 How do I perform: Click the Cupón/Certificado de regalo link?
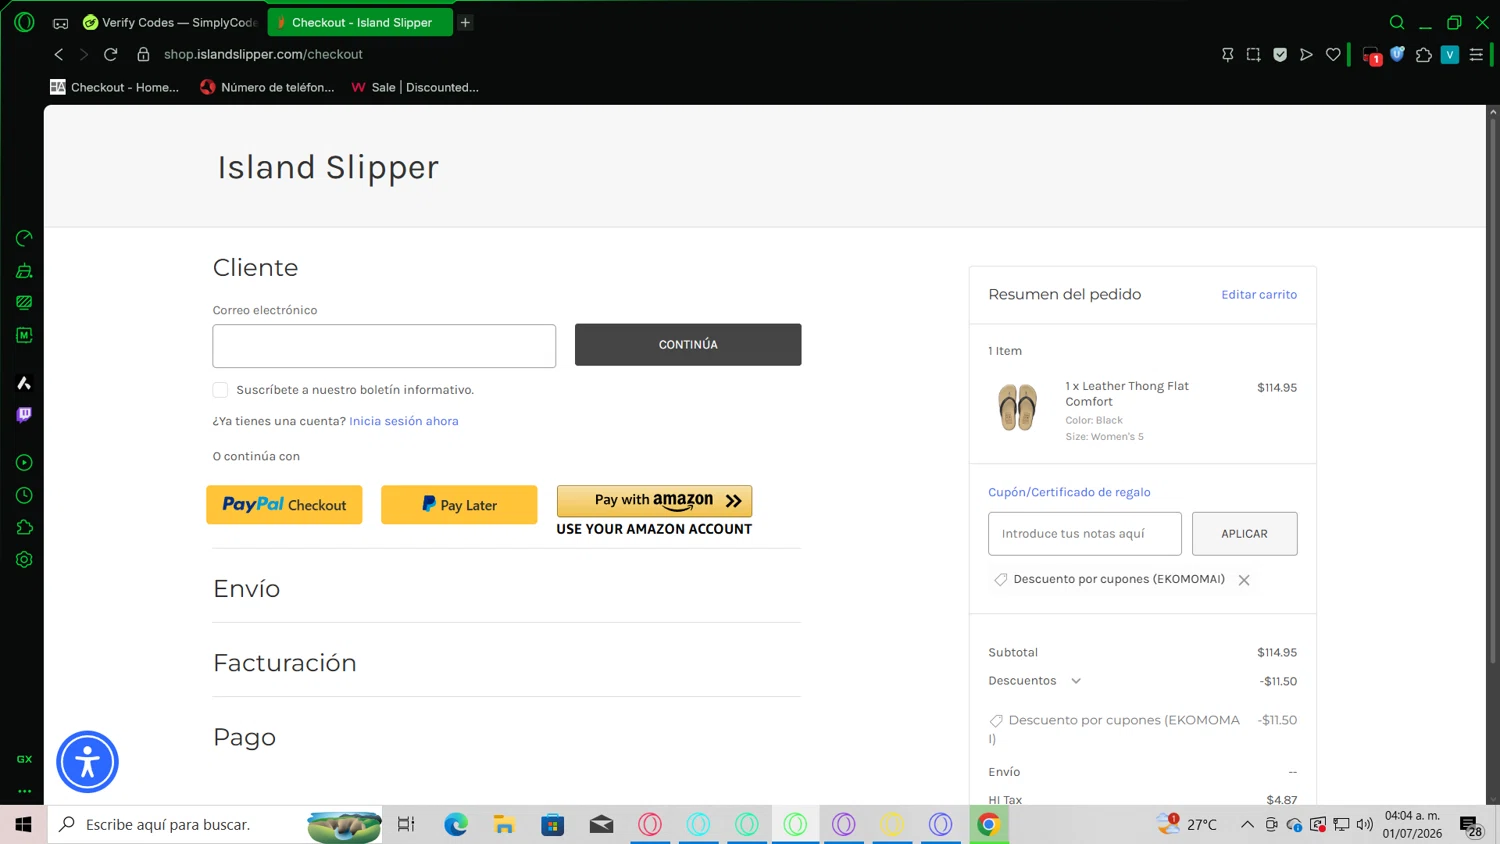1069,492
